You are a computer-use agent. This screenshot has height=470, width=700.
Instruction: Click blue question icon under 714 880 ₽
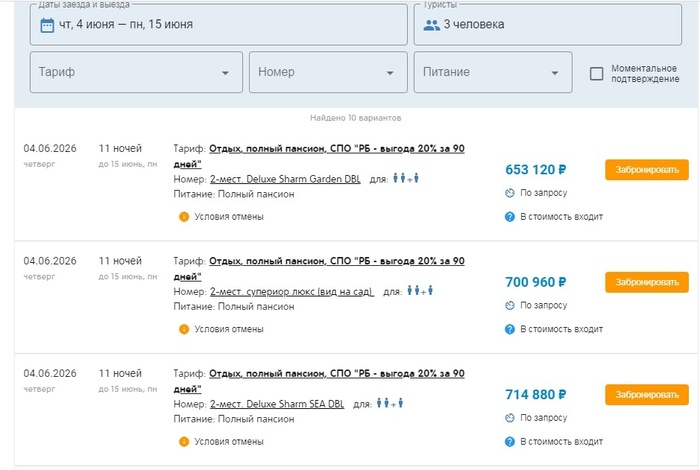510,441
